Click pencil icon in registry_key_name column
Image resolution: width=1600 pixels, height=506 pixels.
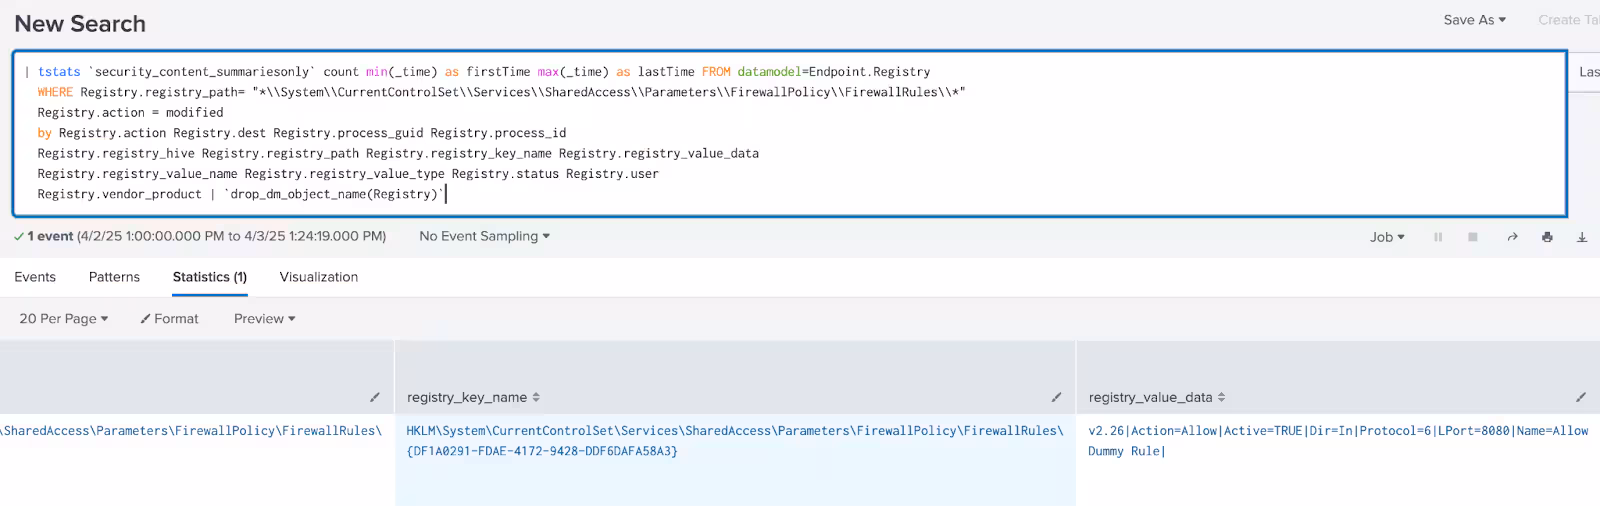[x=1056, y=397]
